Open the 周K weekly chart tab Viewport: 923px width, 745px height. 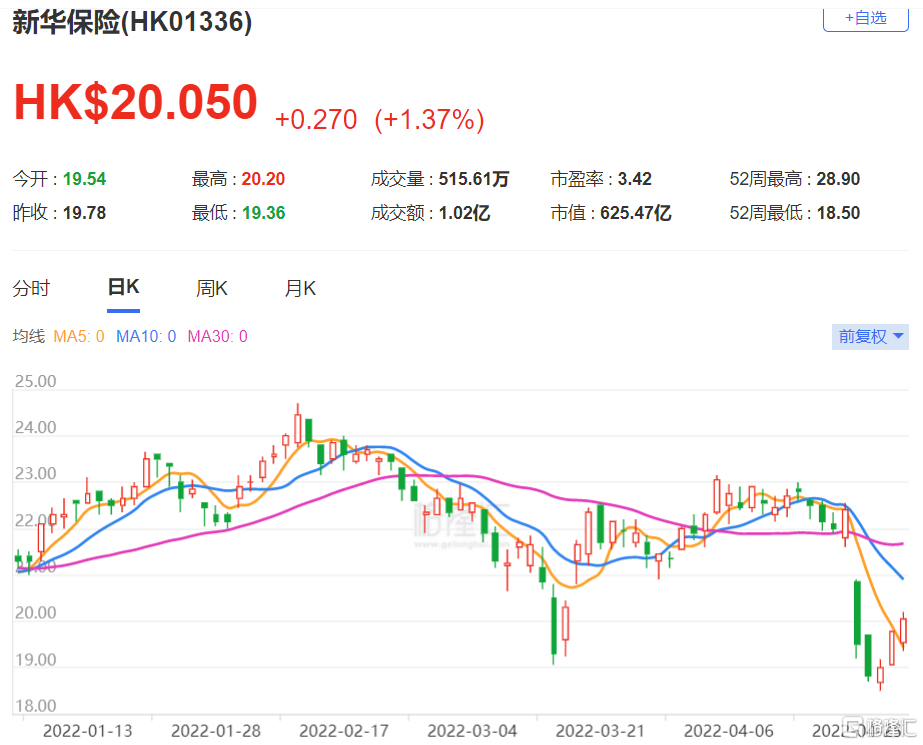[212, 288]
